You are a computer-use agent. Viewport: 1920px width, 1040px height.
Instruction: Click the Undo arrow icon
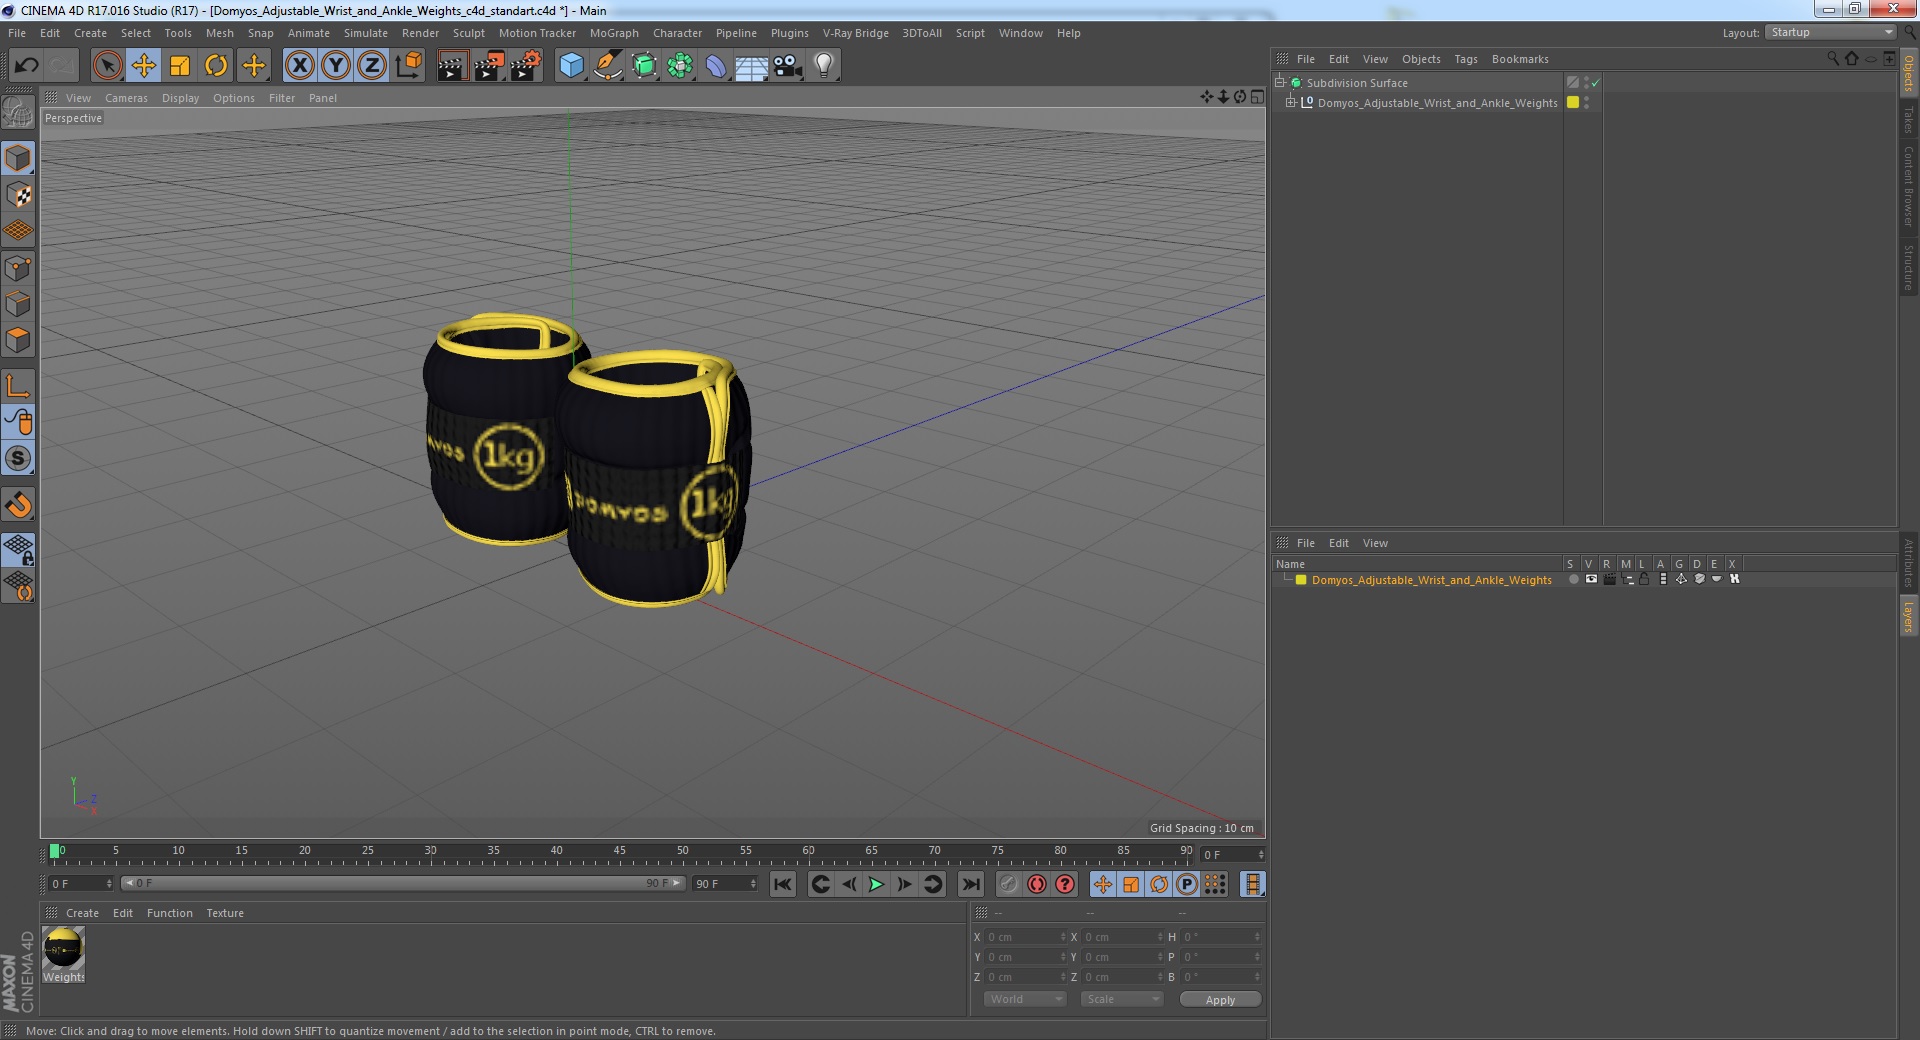(26, 66)
